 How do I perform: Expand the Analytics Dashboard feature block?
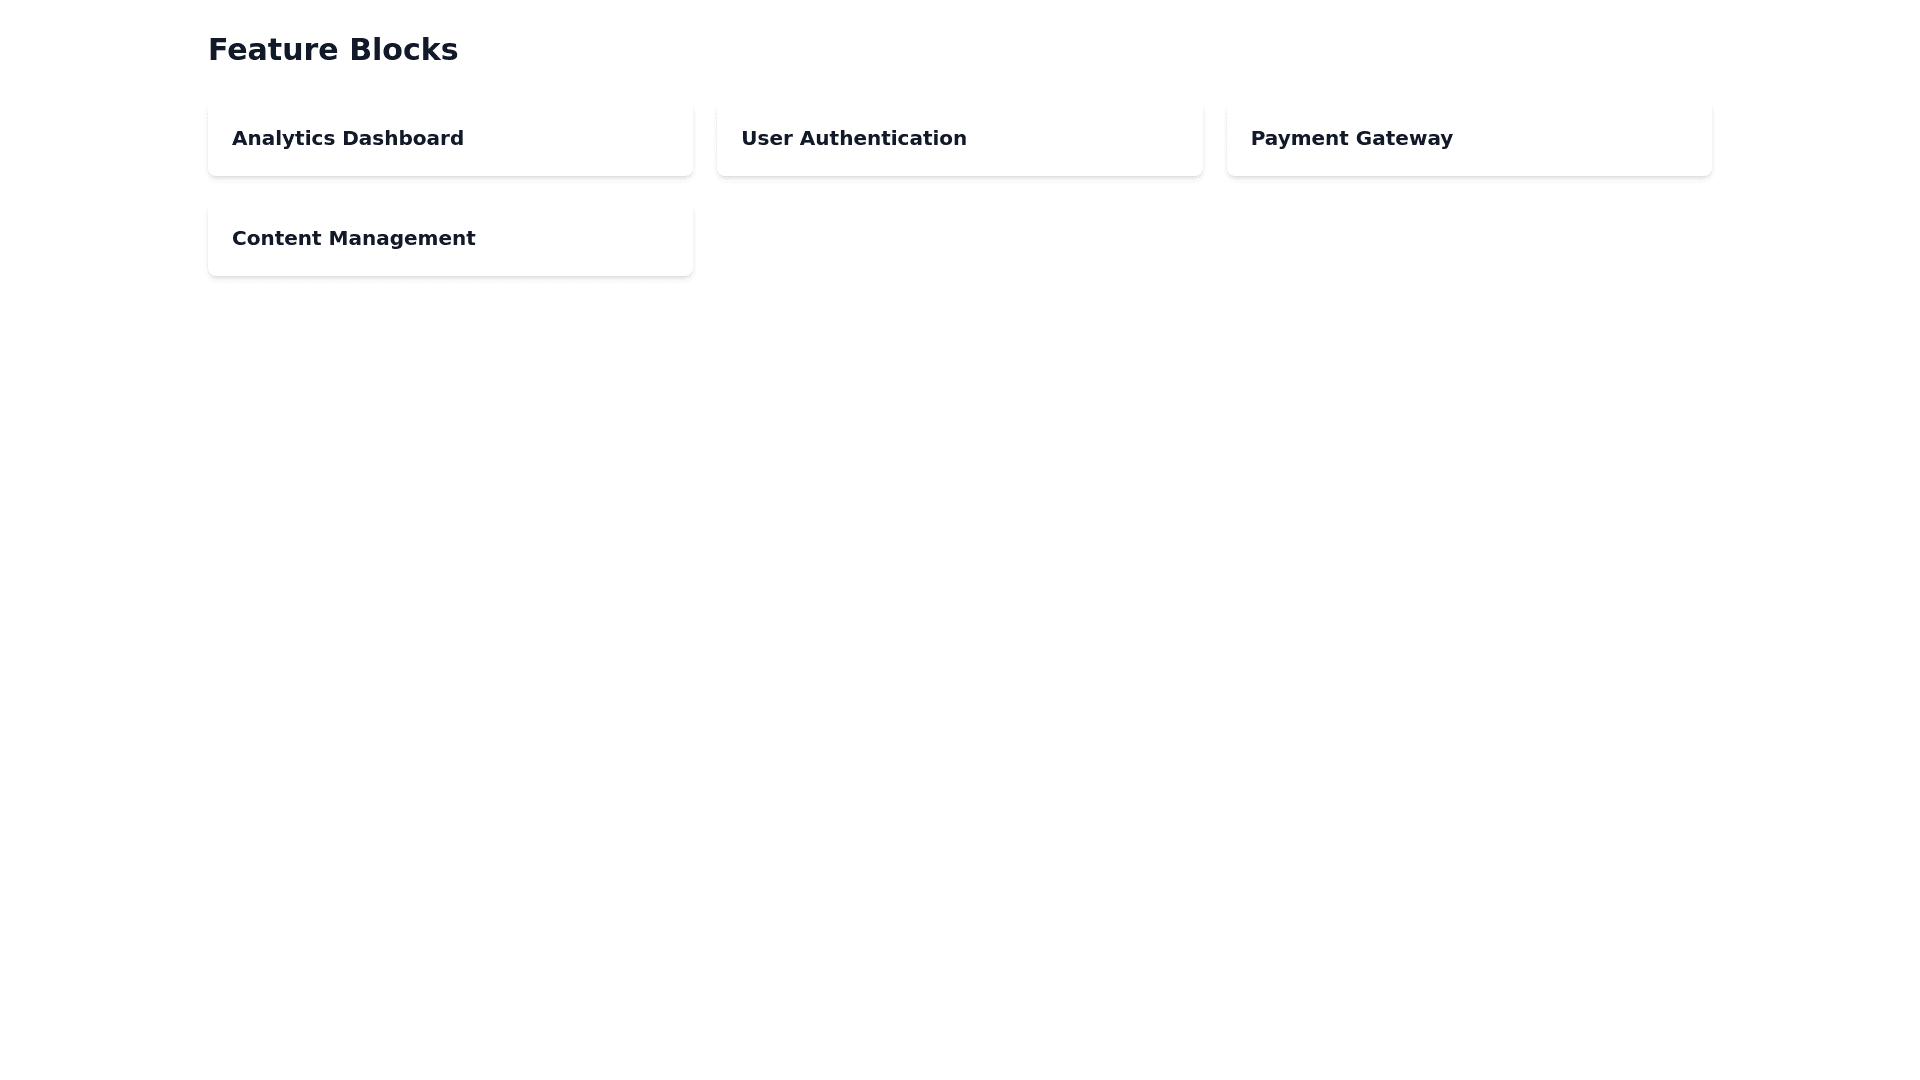click(x=450, y=138)
